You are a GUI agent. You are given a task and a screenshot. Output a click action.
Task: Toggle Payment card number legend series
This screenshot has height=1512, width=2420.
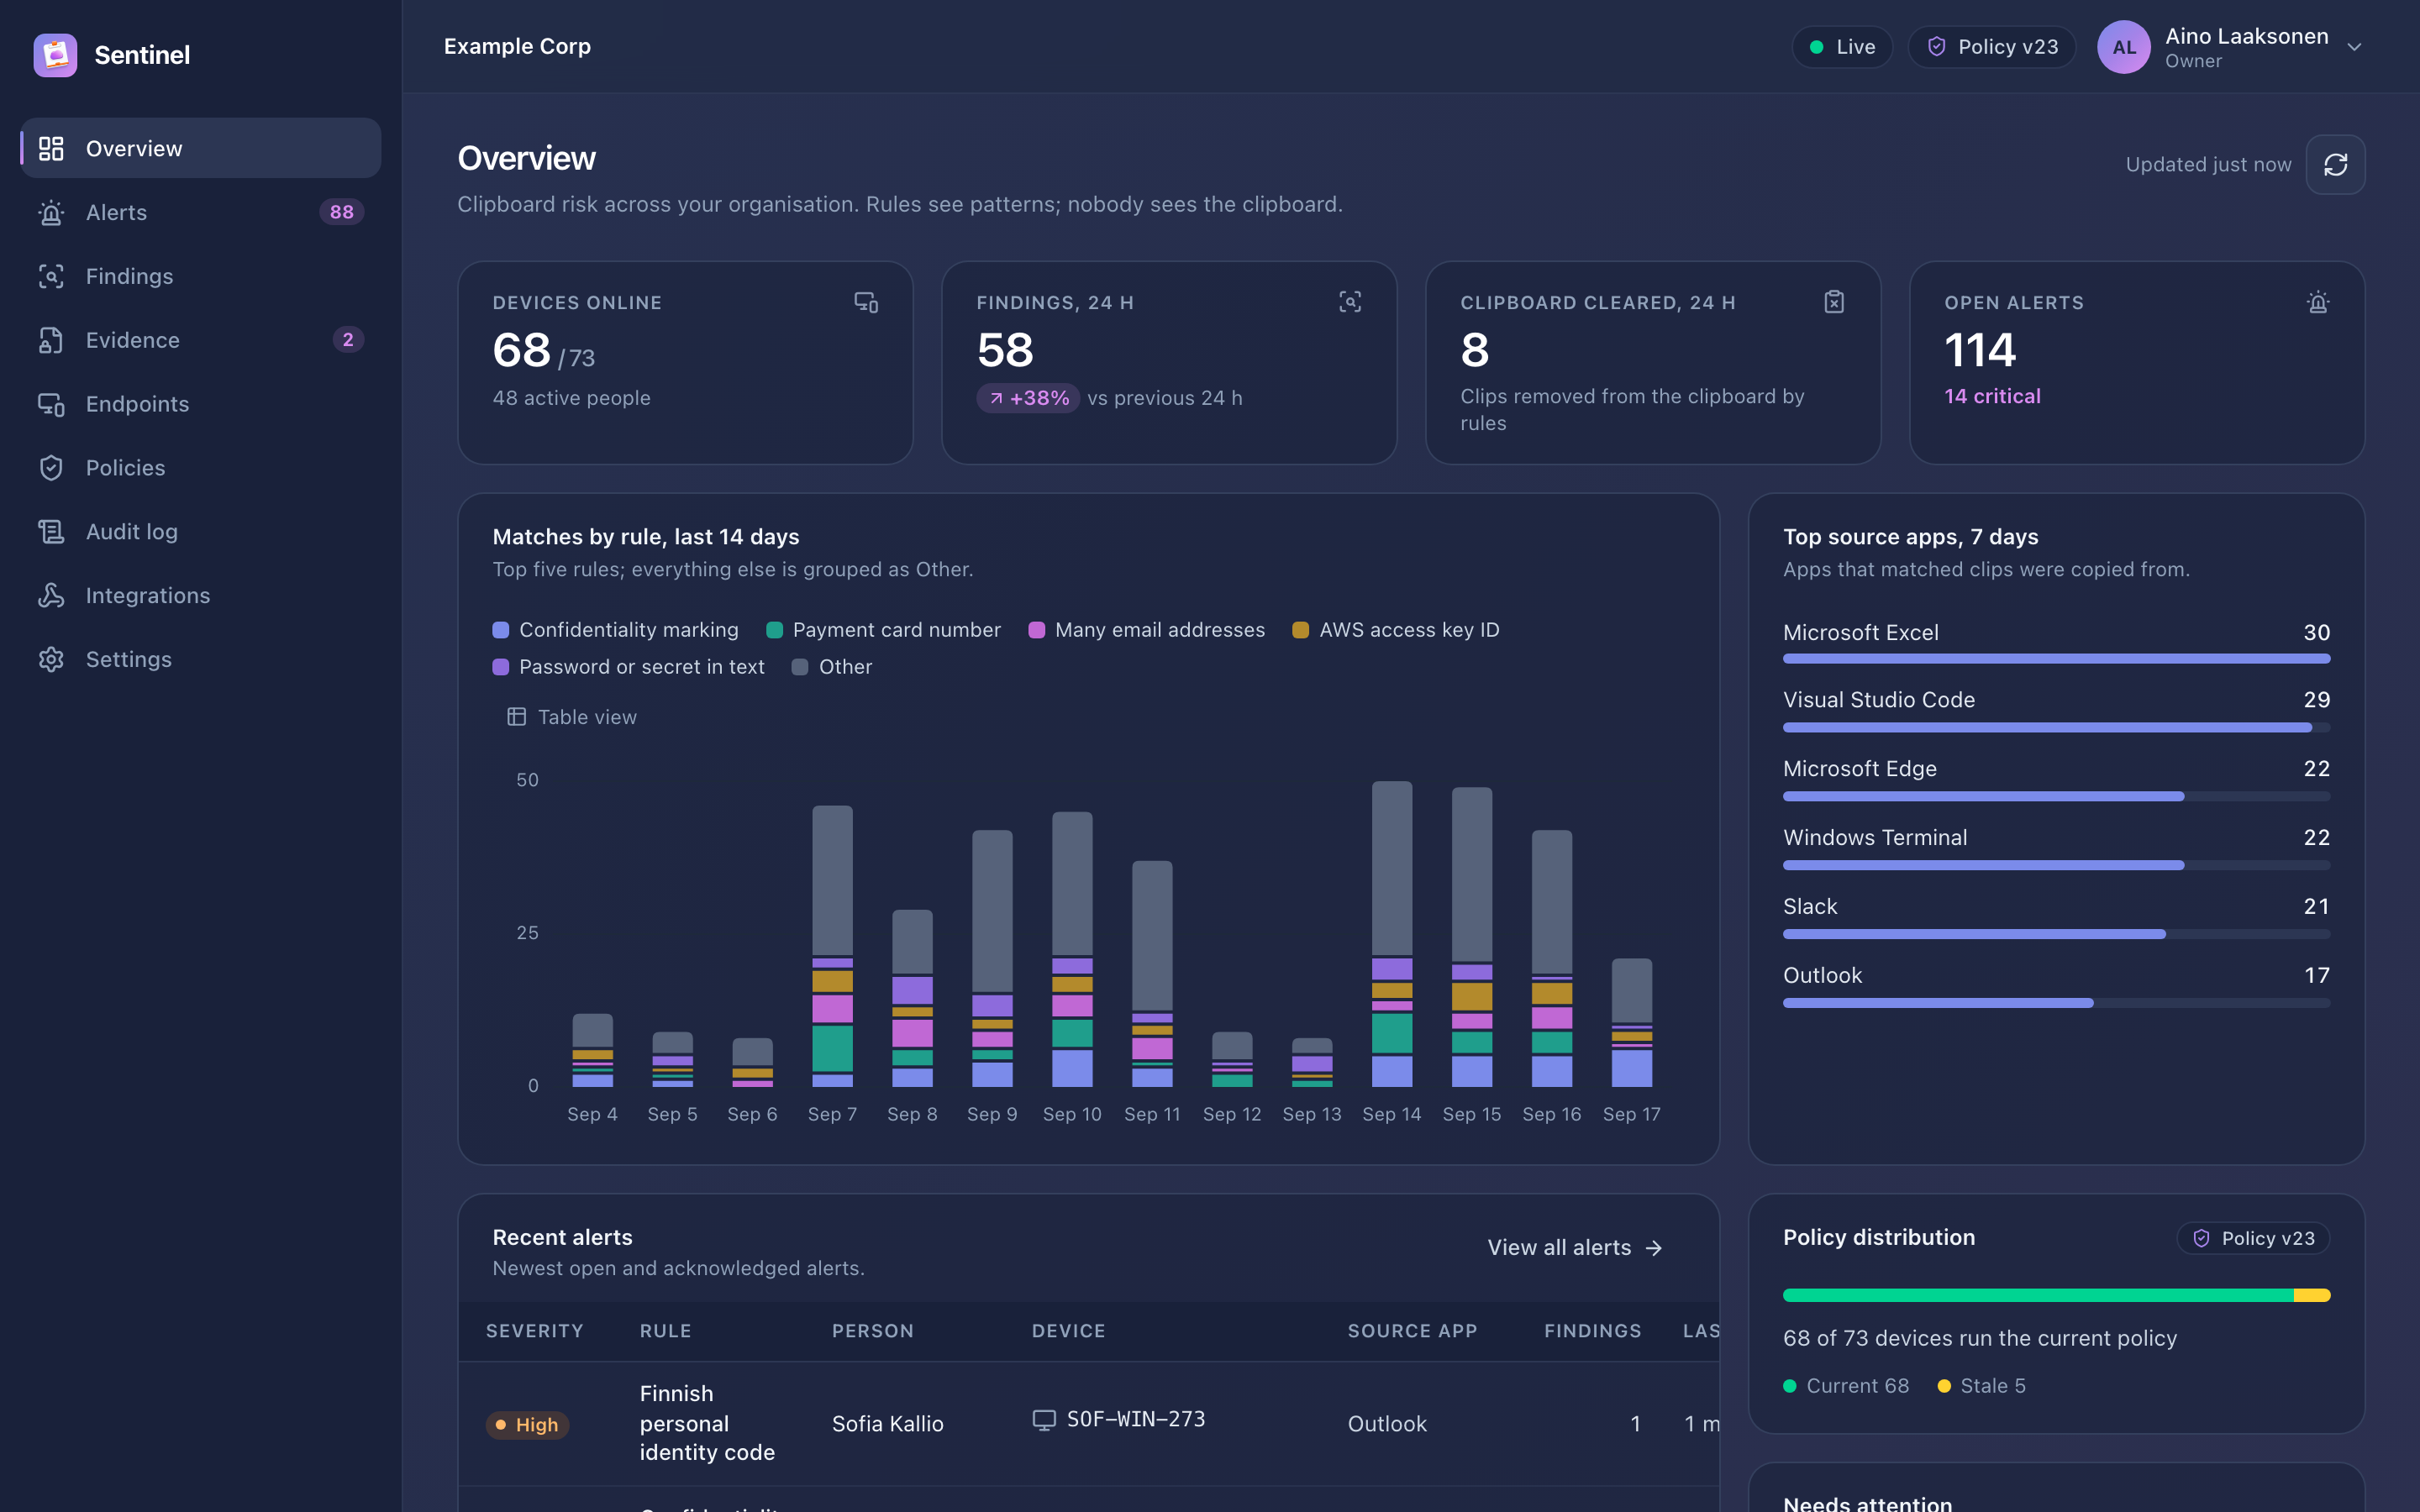pos(883,630)
